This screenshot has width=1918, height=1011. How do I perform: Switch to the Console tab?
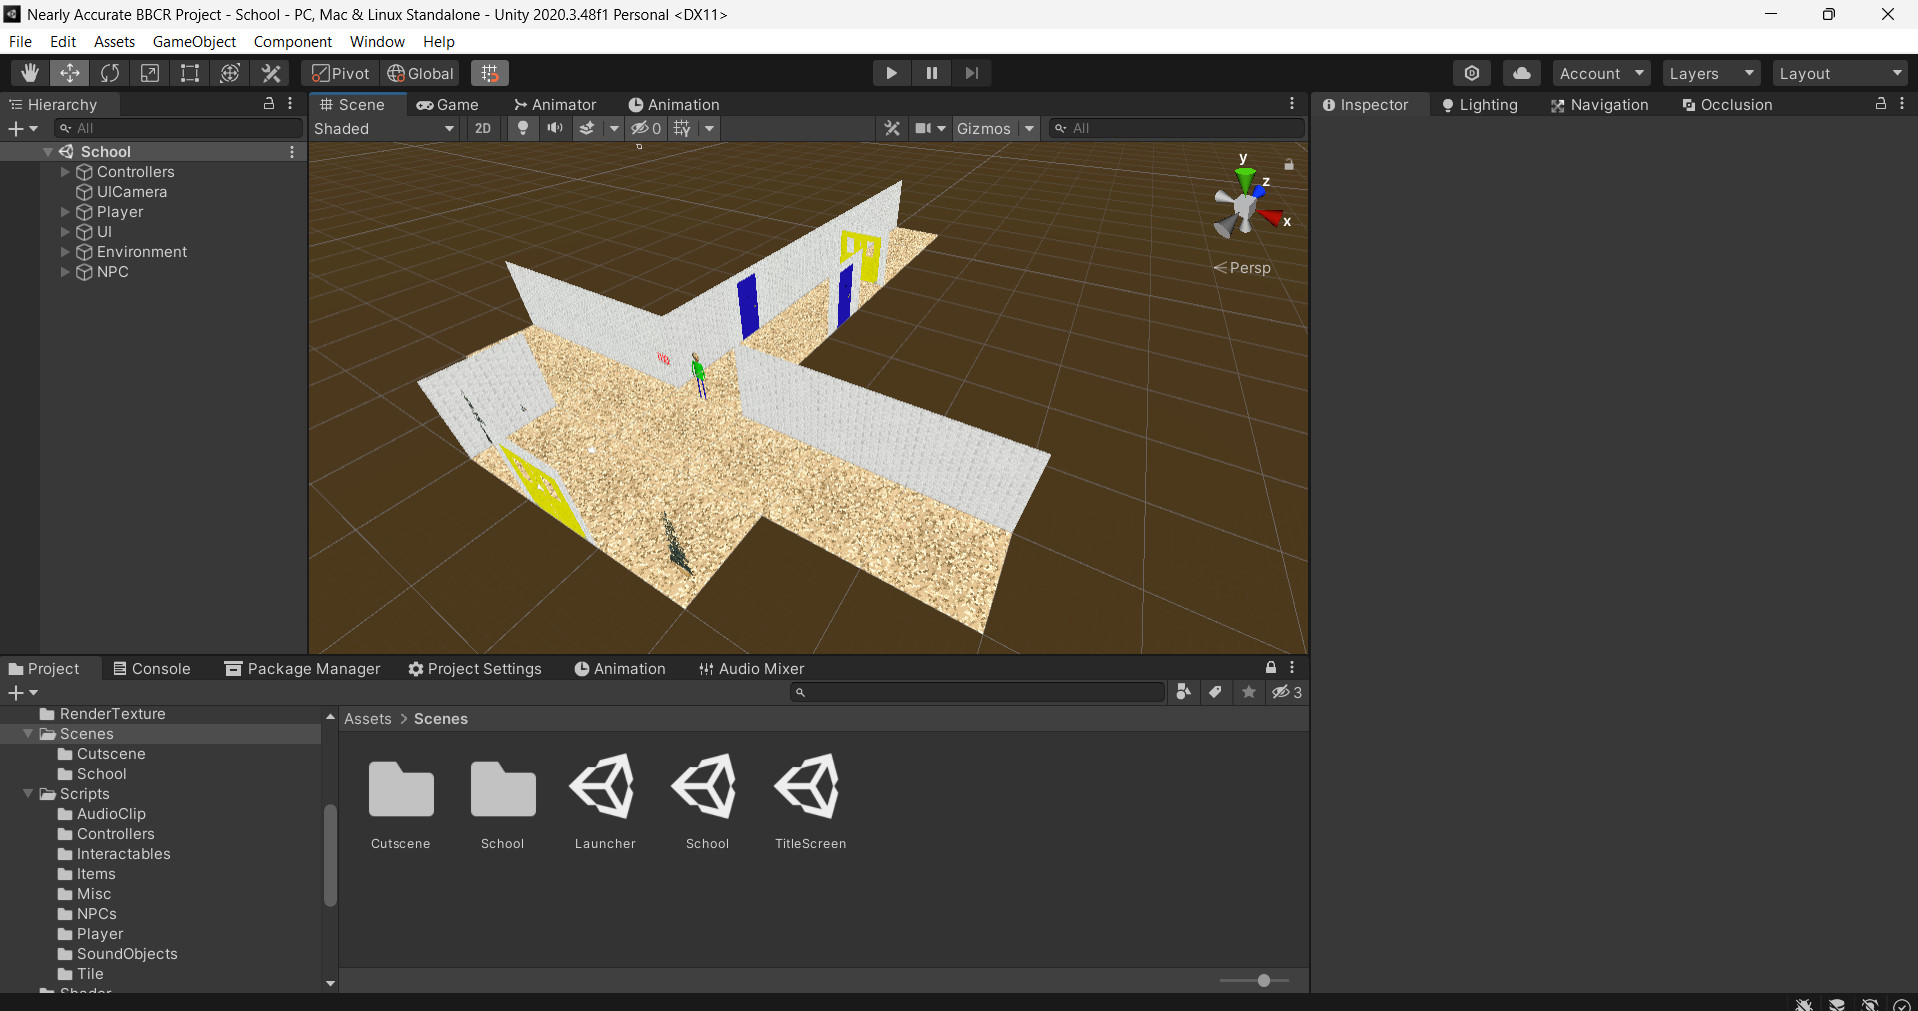point(151,668)
